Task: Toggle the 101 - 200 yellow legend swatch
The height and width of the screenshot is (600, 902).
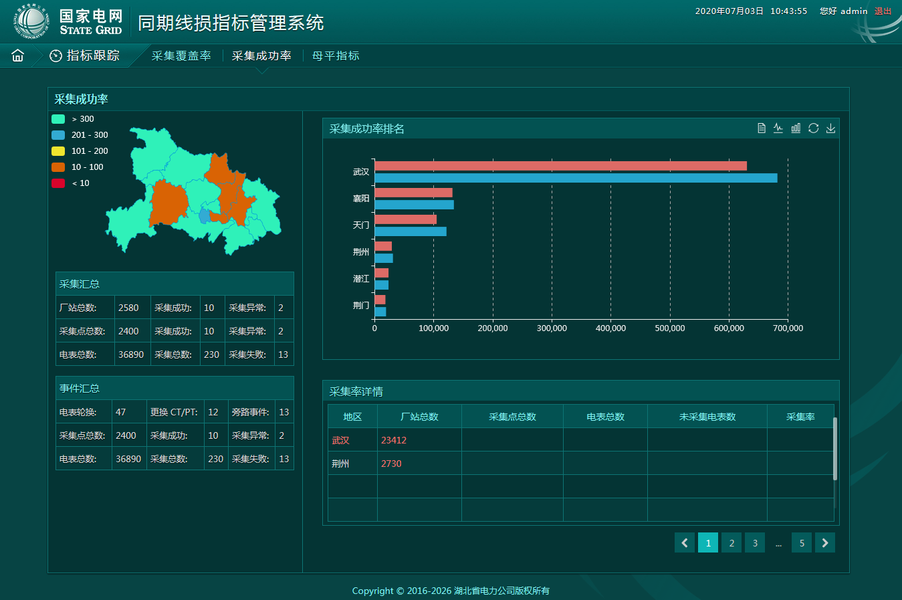Action: (x=58, y=151)
